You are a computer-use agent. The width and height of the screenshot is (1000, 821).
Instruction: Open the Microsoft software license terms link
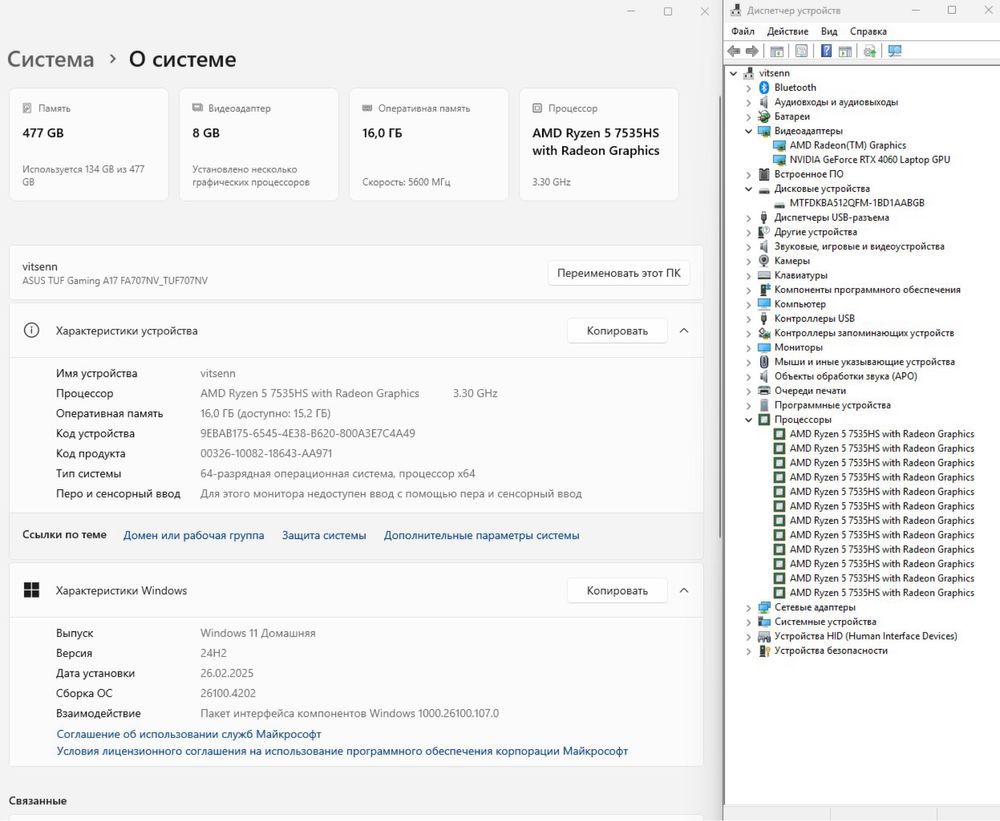click(342, 751)
